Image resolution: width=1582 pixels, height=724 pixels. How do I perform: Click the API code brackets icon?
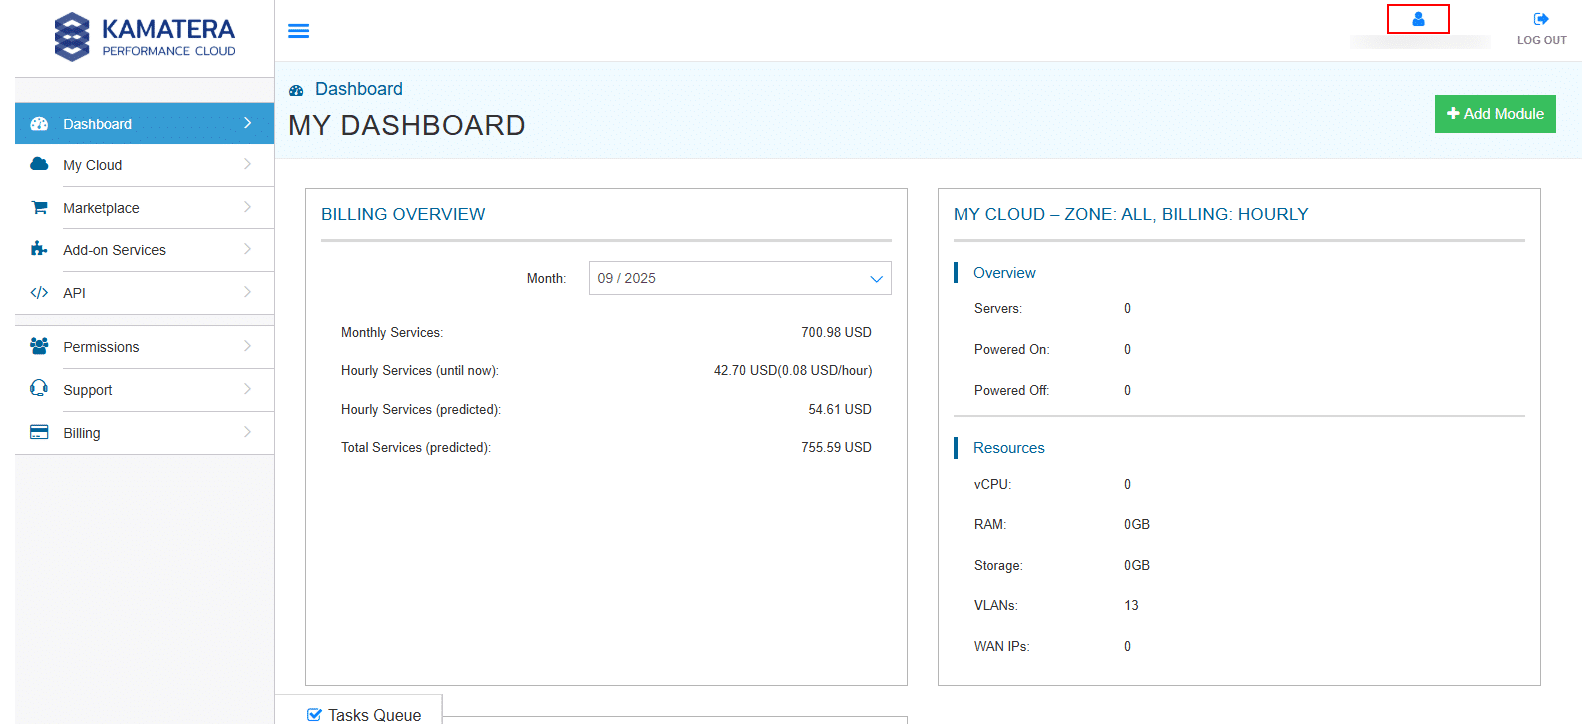point(39,293)
